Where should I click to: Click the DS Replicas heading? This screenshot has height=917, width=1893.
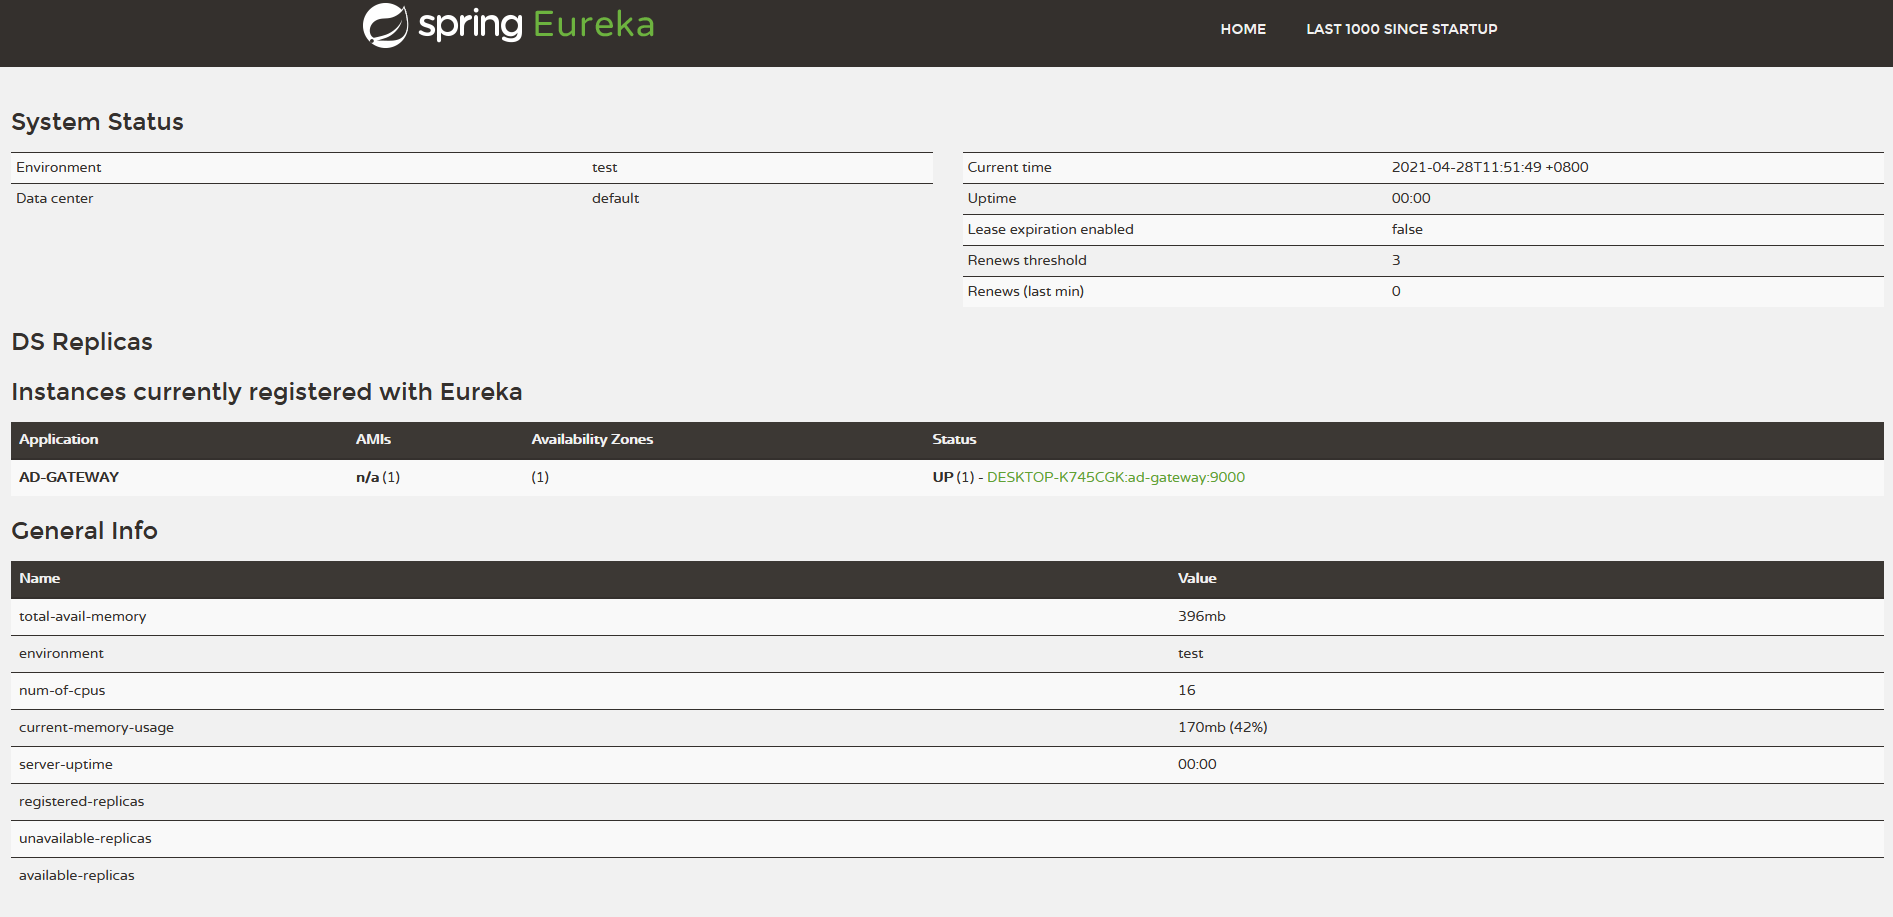(82, 342)
